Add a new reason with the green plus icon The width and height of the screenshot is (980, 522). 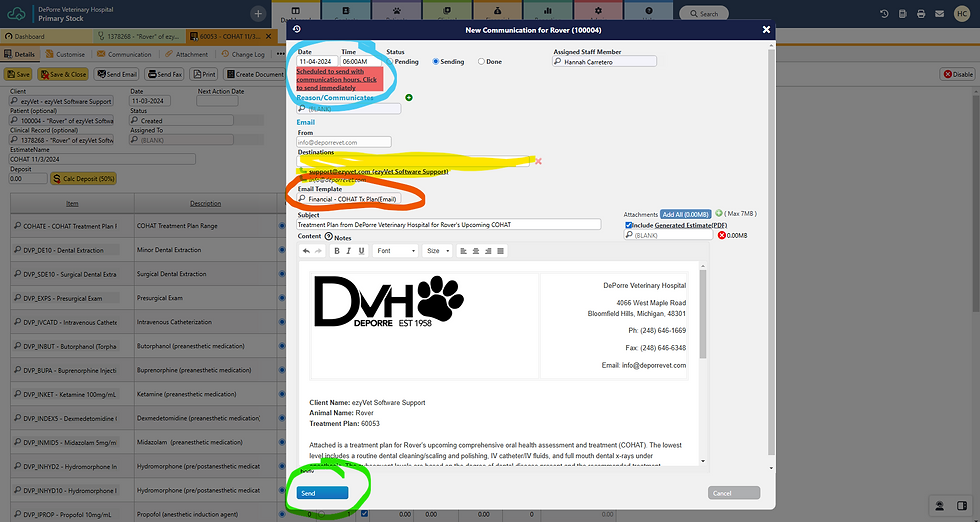(x=409, y=98)
